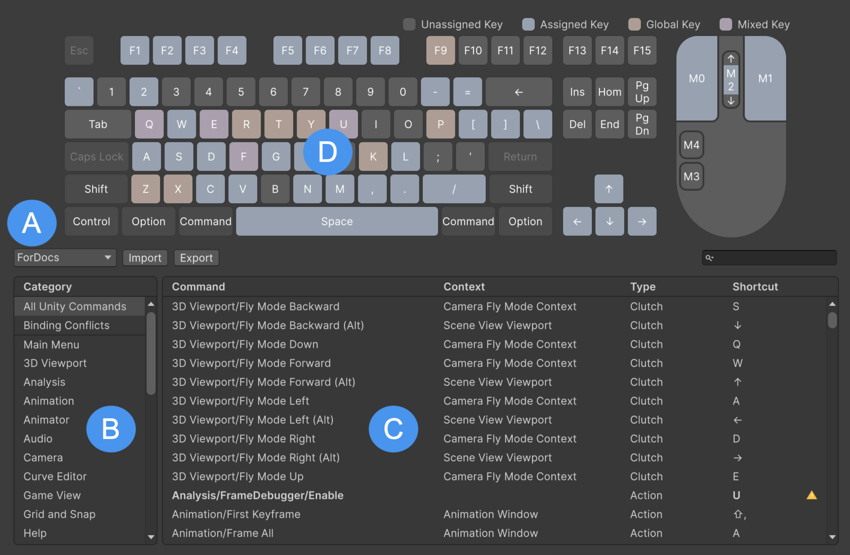Click the Category list scroll-down arrow
The image size is (850, 555).
[151, 537]
